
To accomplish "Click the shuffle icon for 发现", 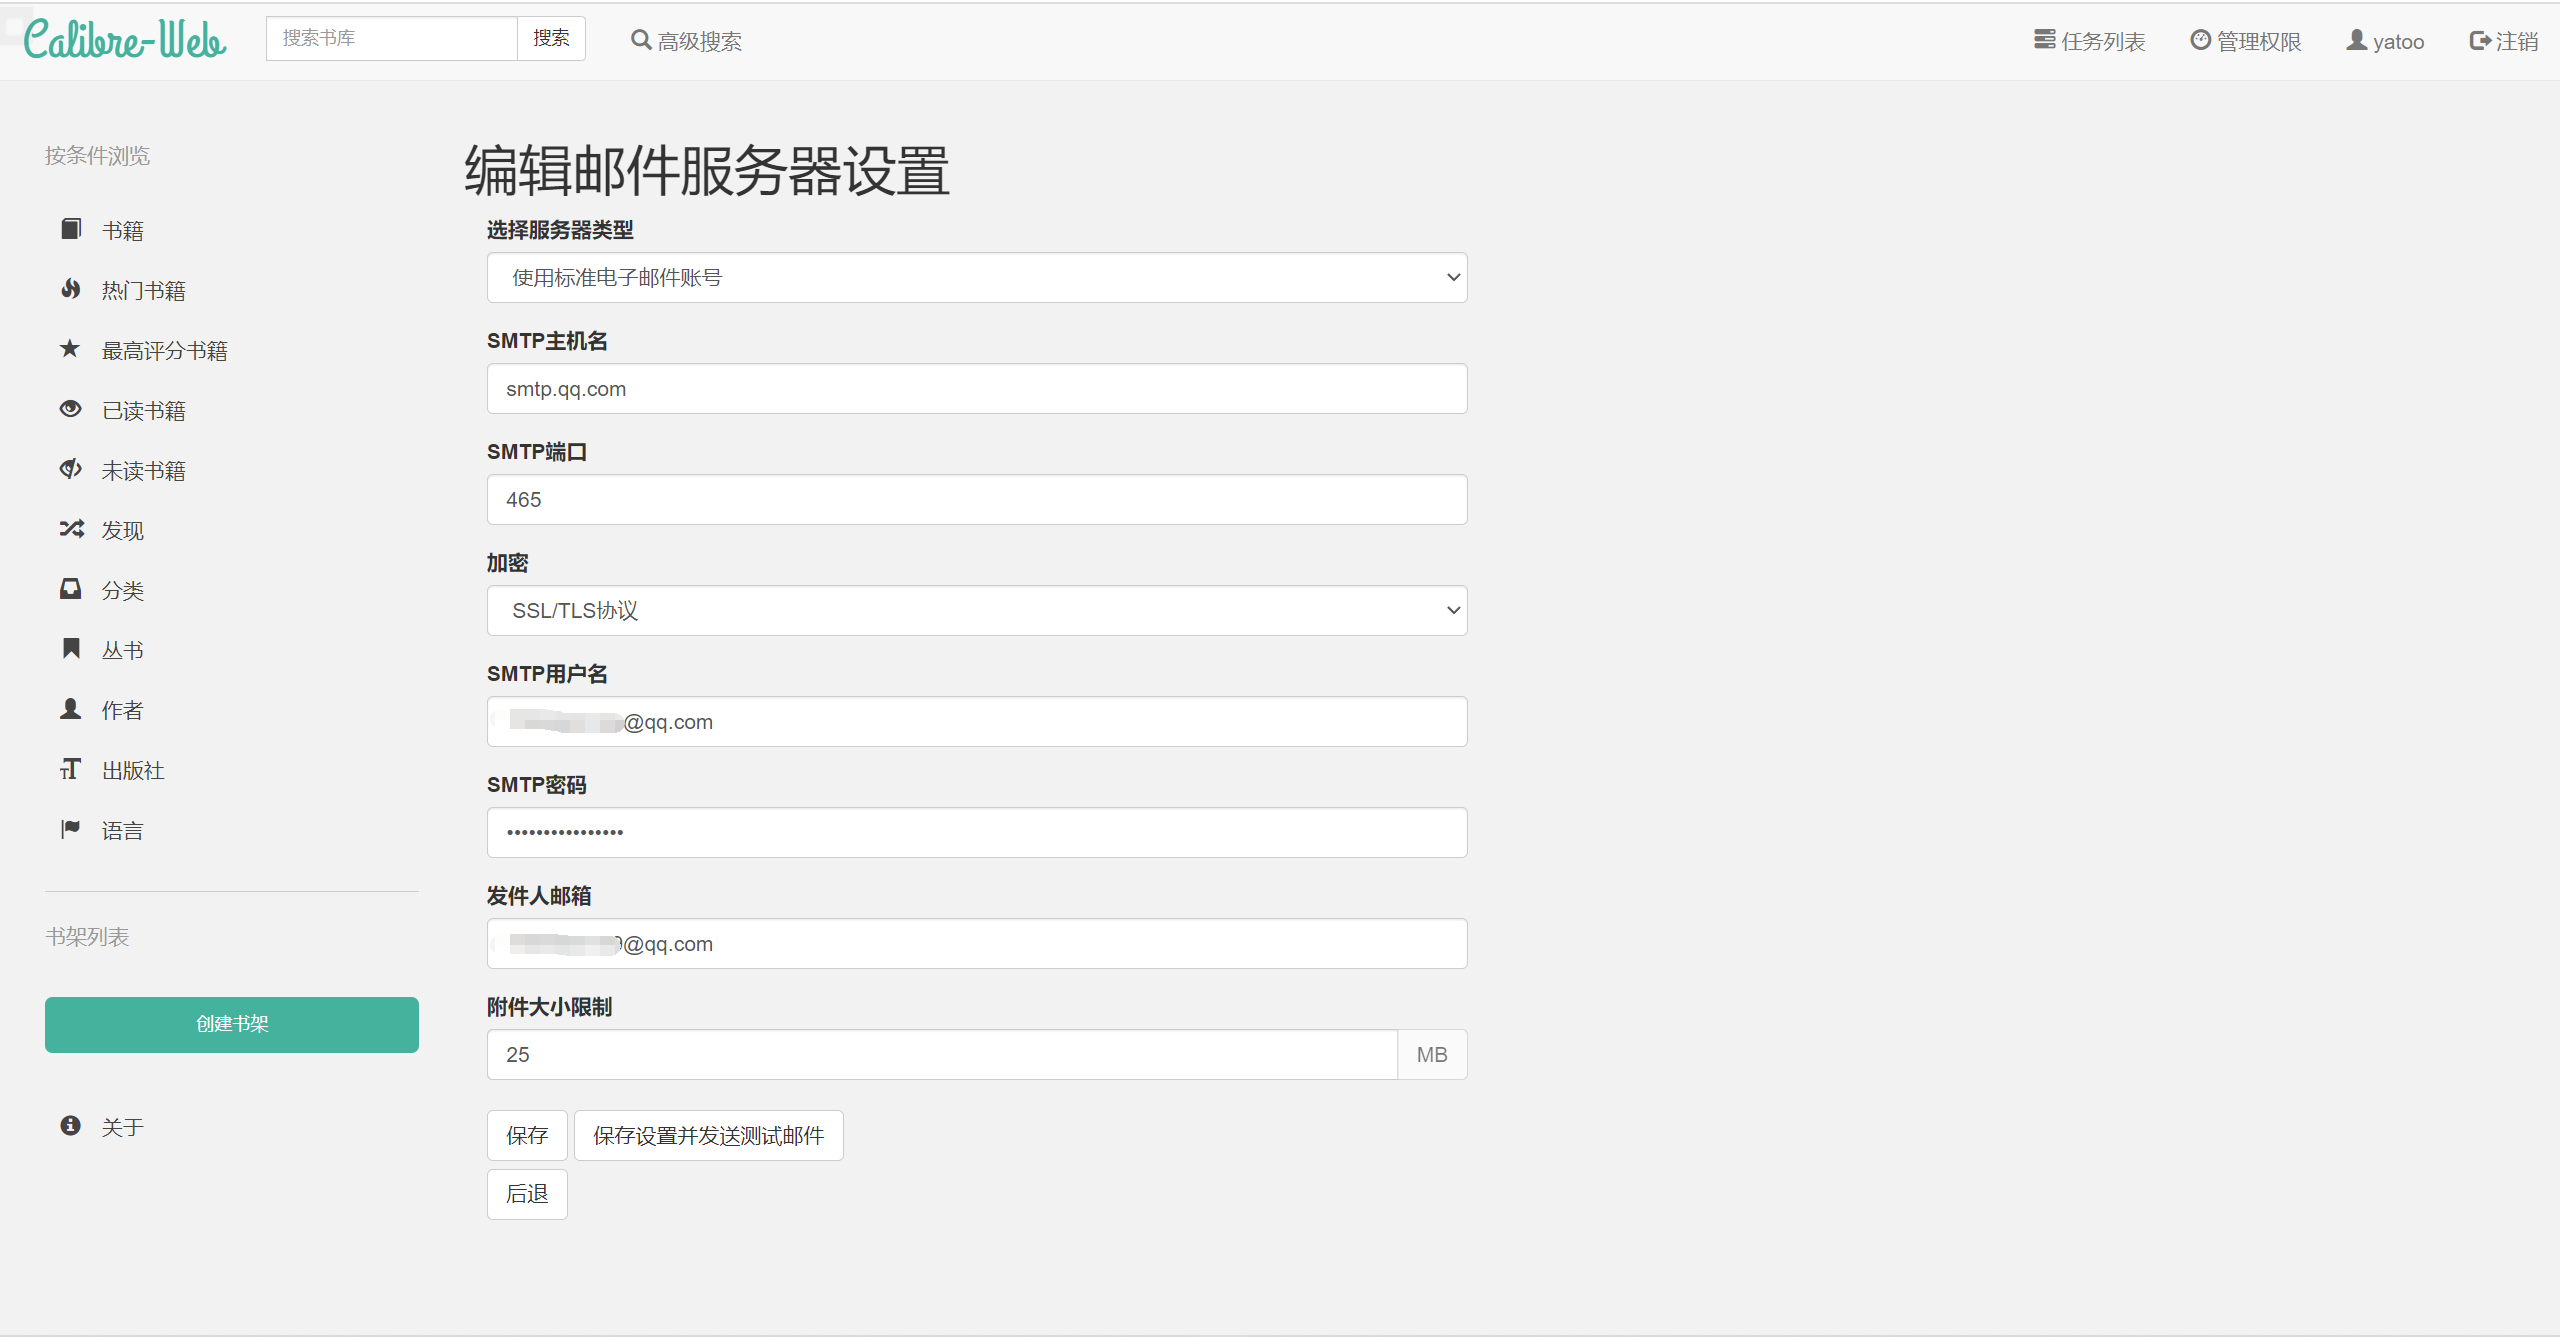I will click(x=70, y=529).
